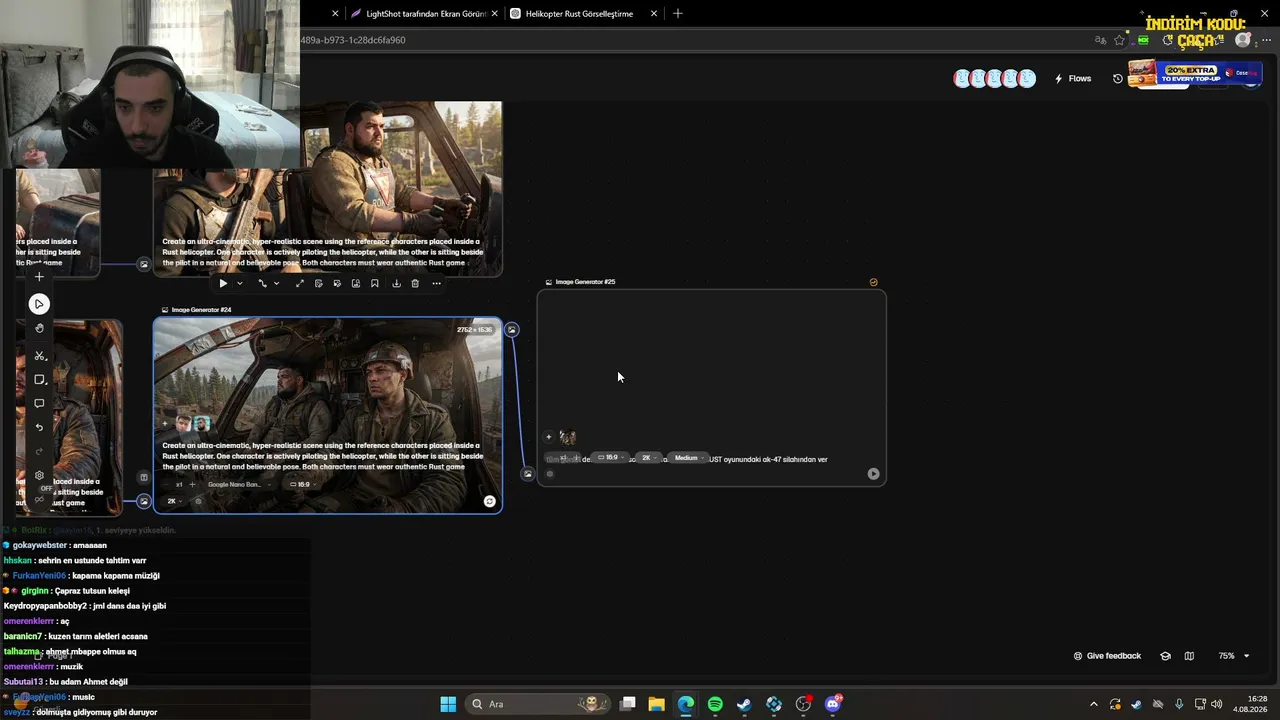Undo last action in left toolbar
The image size is (1280, 720).
pos(39,428)
